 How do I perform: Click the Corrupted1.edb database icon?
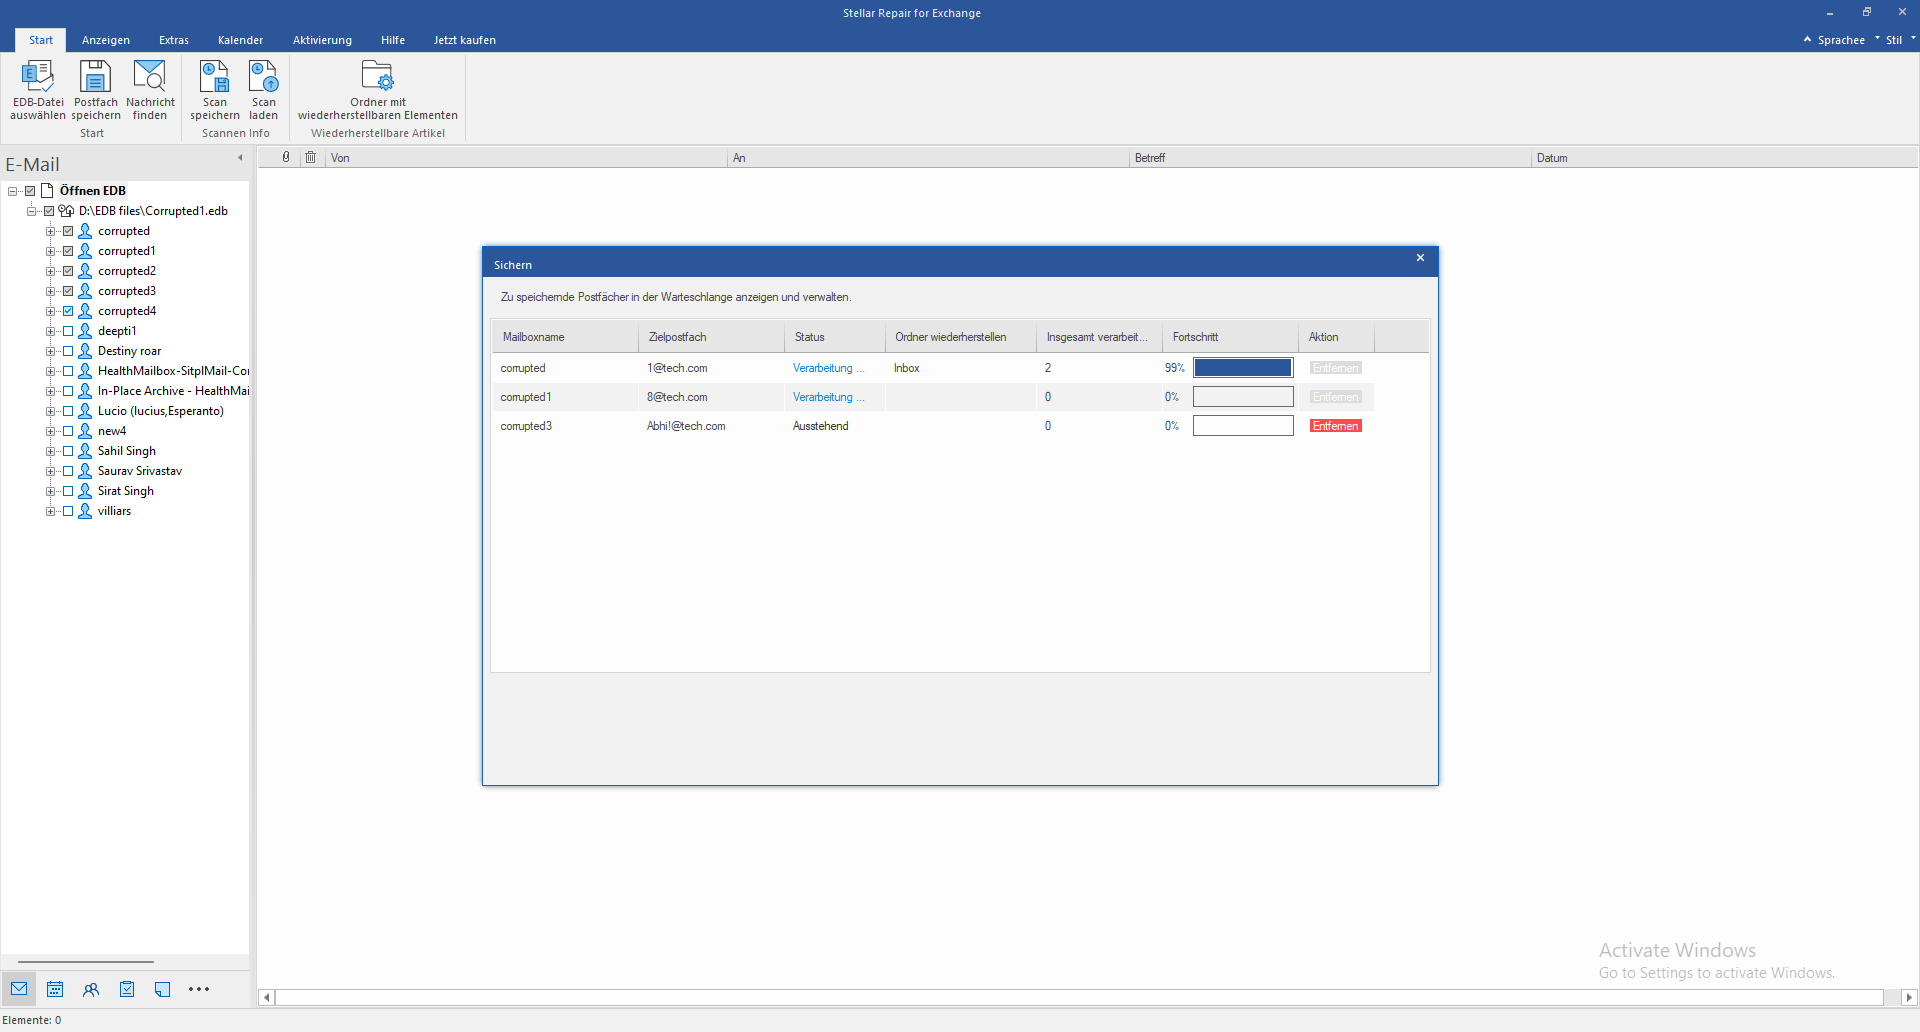[66, 211]
